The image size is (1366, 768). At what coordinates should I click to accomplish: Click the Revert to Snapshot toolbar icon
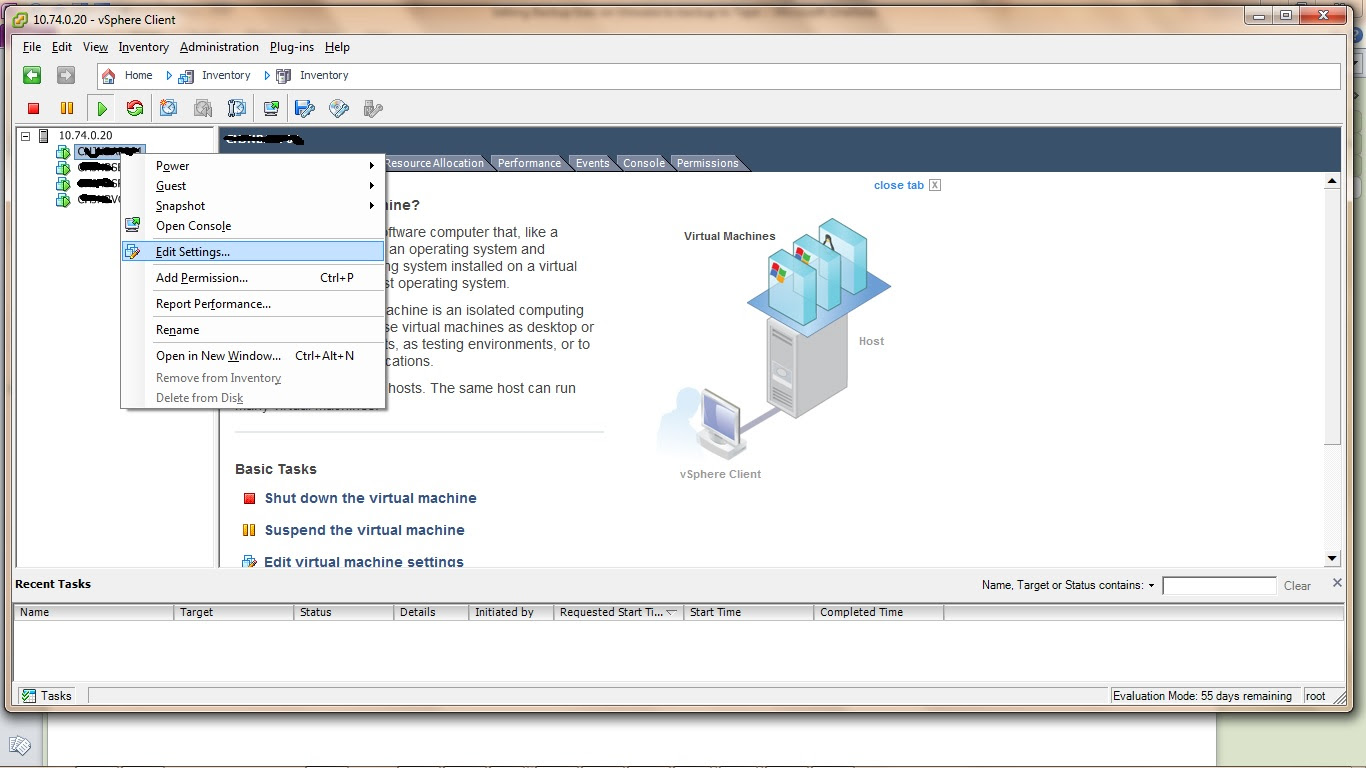[x=203, y=108]
